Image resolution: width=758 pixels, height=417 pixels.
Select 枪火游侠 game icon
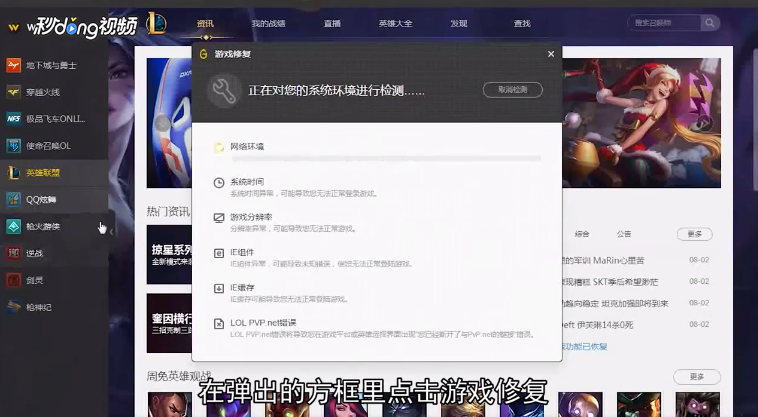click(x=14, y=226)
